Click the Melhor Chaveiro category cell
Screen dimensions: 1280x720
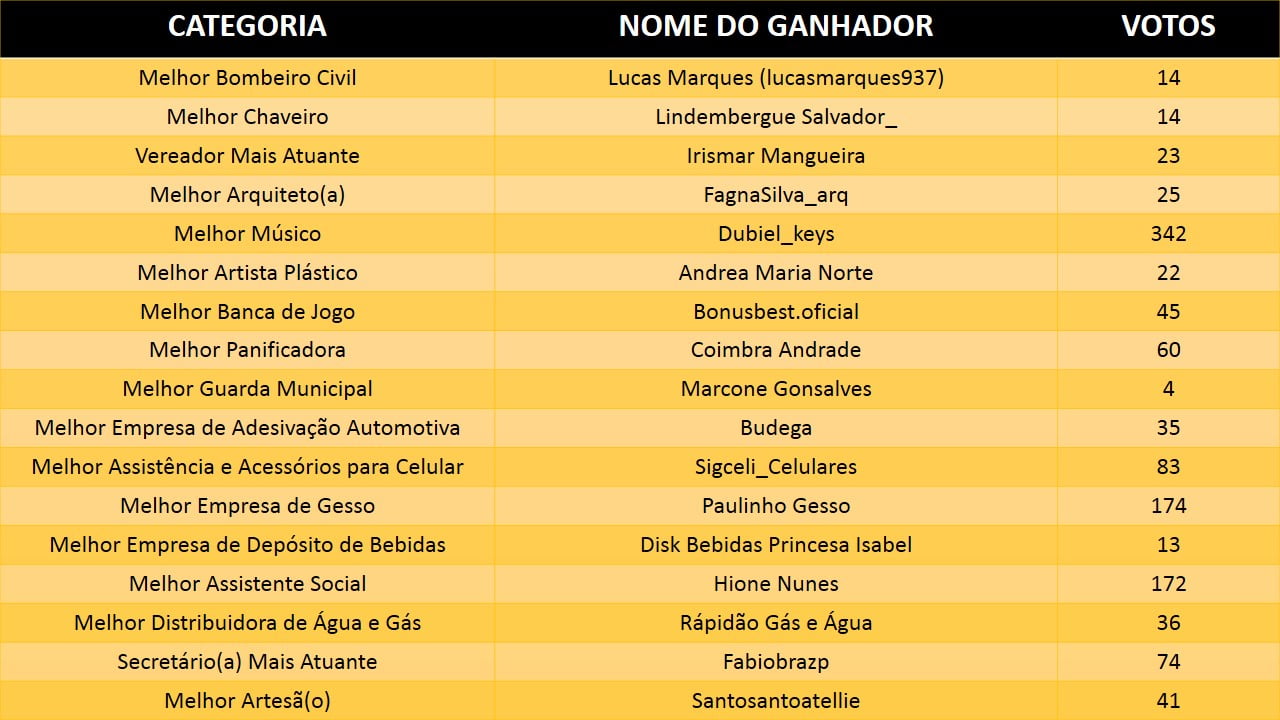pos(247,117)
